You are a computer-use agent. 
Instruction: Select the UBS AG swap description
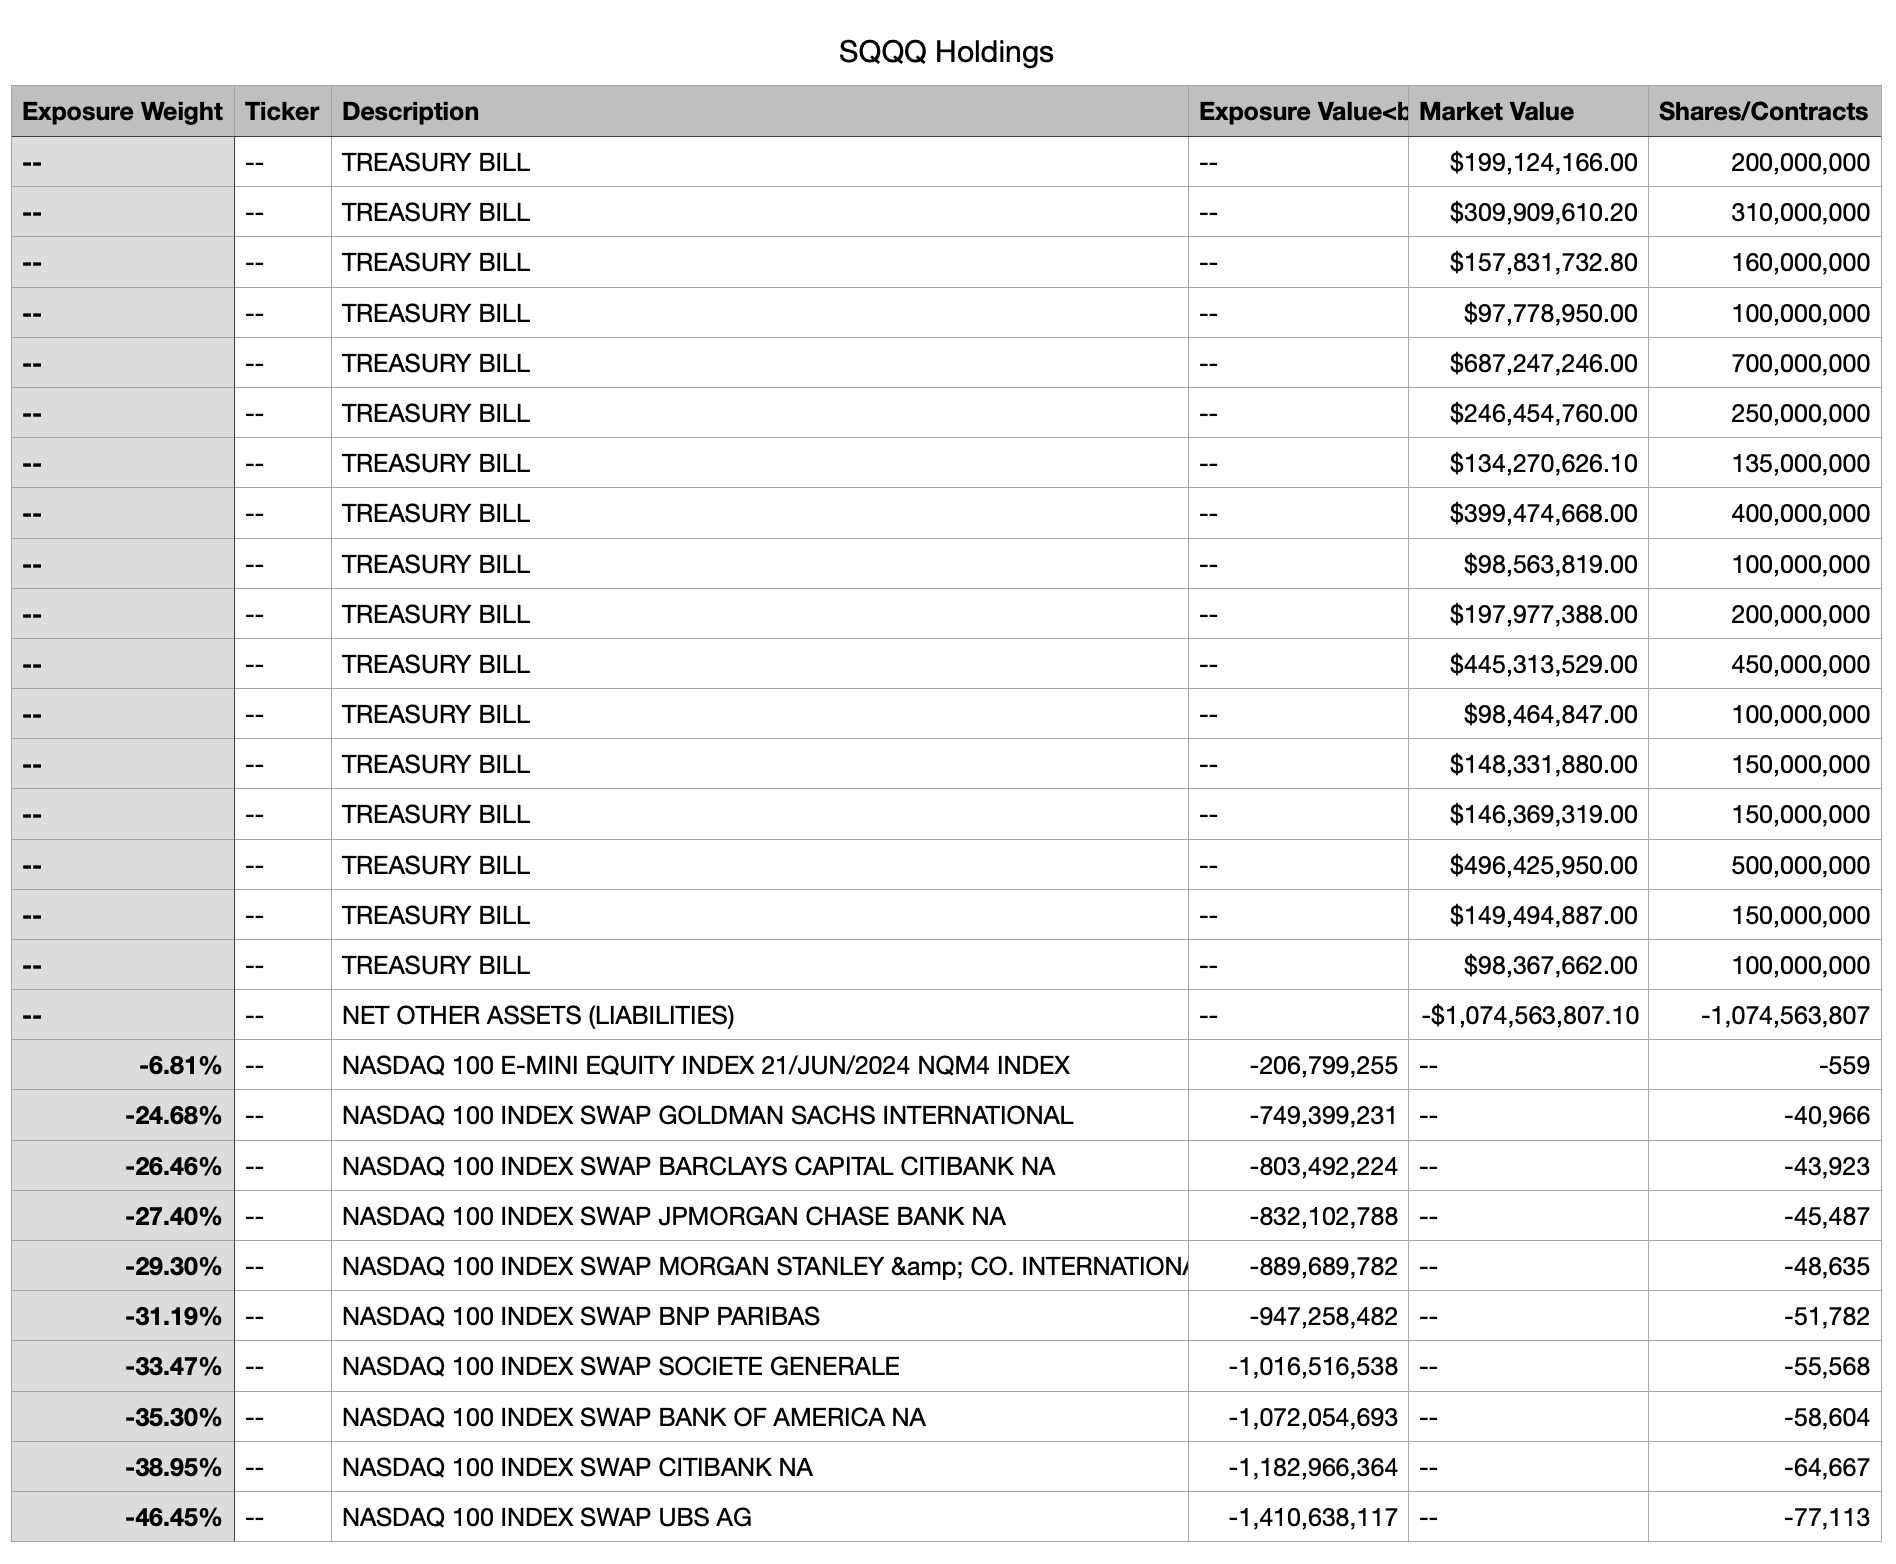pos(759,1517)
